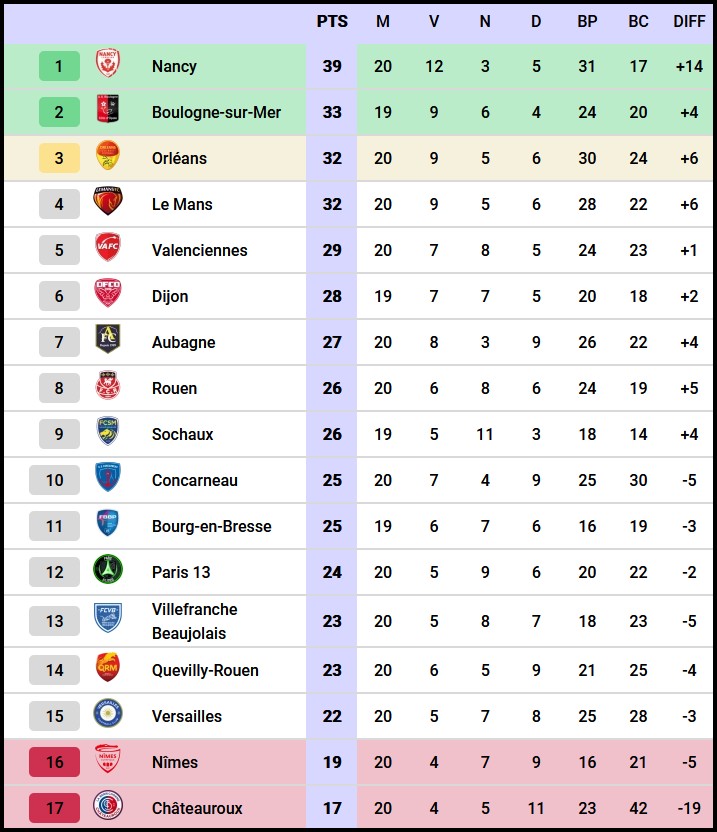The width and height of the screenshot is (717, 832).
Task: Open the Villefranche Beaujolais team link
Action: coord(195,621)
